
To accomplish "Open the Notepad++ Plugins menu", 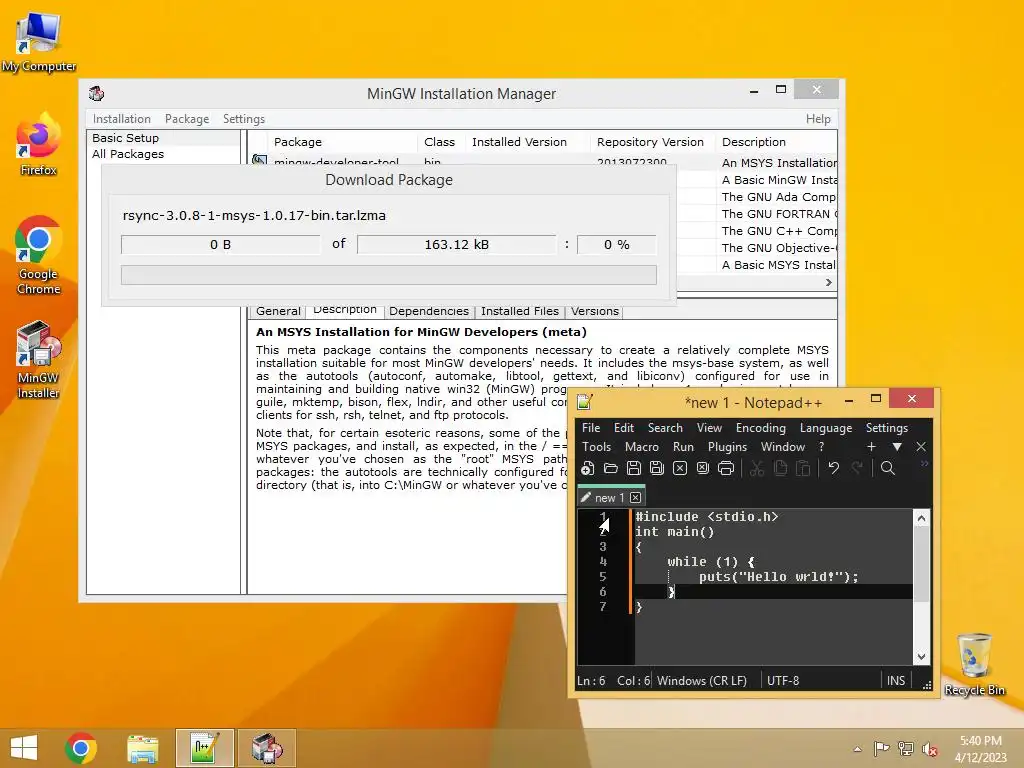I will point(727,447).
